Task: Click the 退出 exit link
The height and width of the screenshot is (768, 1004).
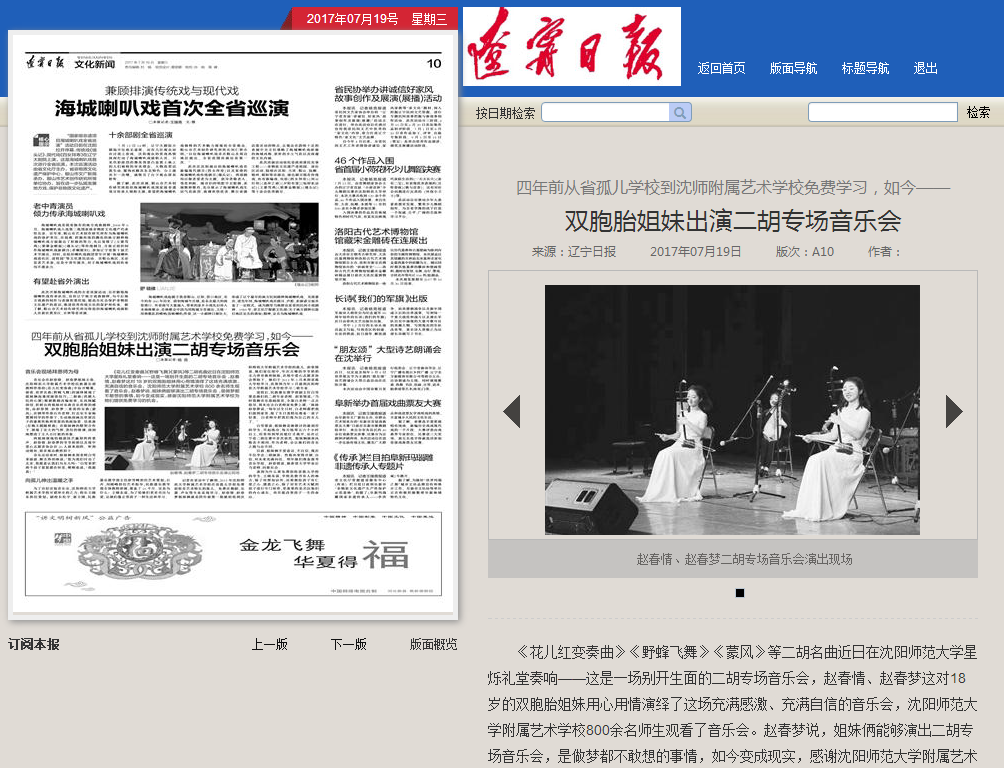Action: point(925,68)
